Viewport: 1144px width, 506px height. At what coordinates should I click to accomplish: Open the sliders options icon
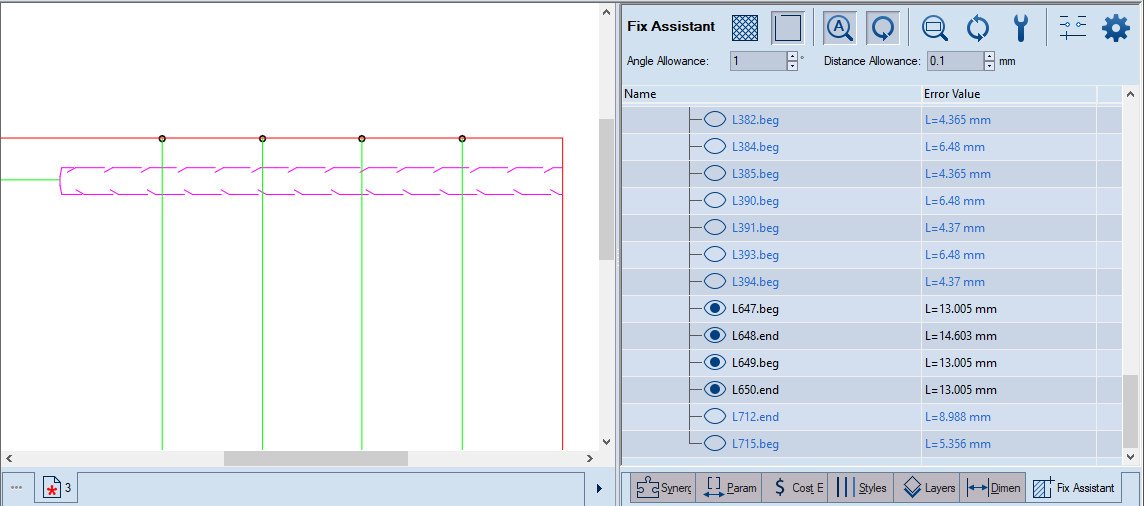1072,28
